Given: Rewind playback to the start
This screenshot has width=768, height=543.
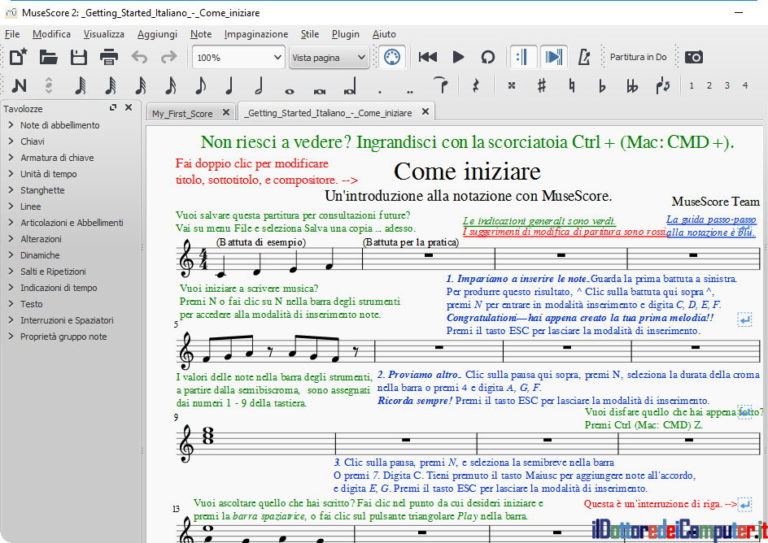Looking at the screenshot, I should tap(428, 57).
